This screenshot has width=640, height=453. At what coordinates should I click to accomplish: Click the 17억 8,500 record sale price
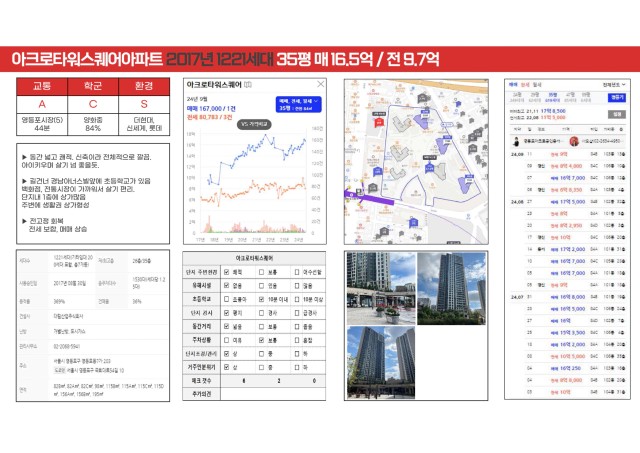[553, 111]
